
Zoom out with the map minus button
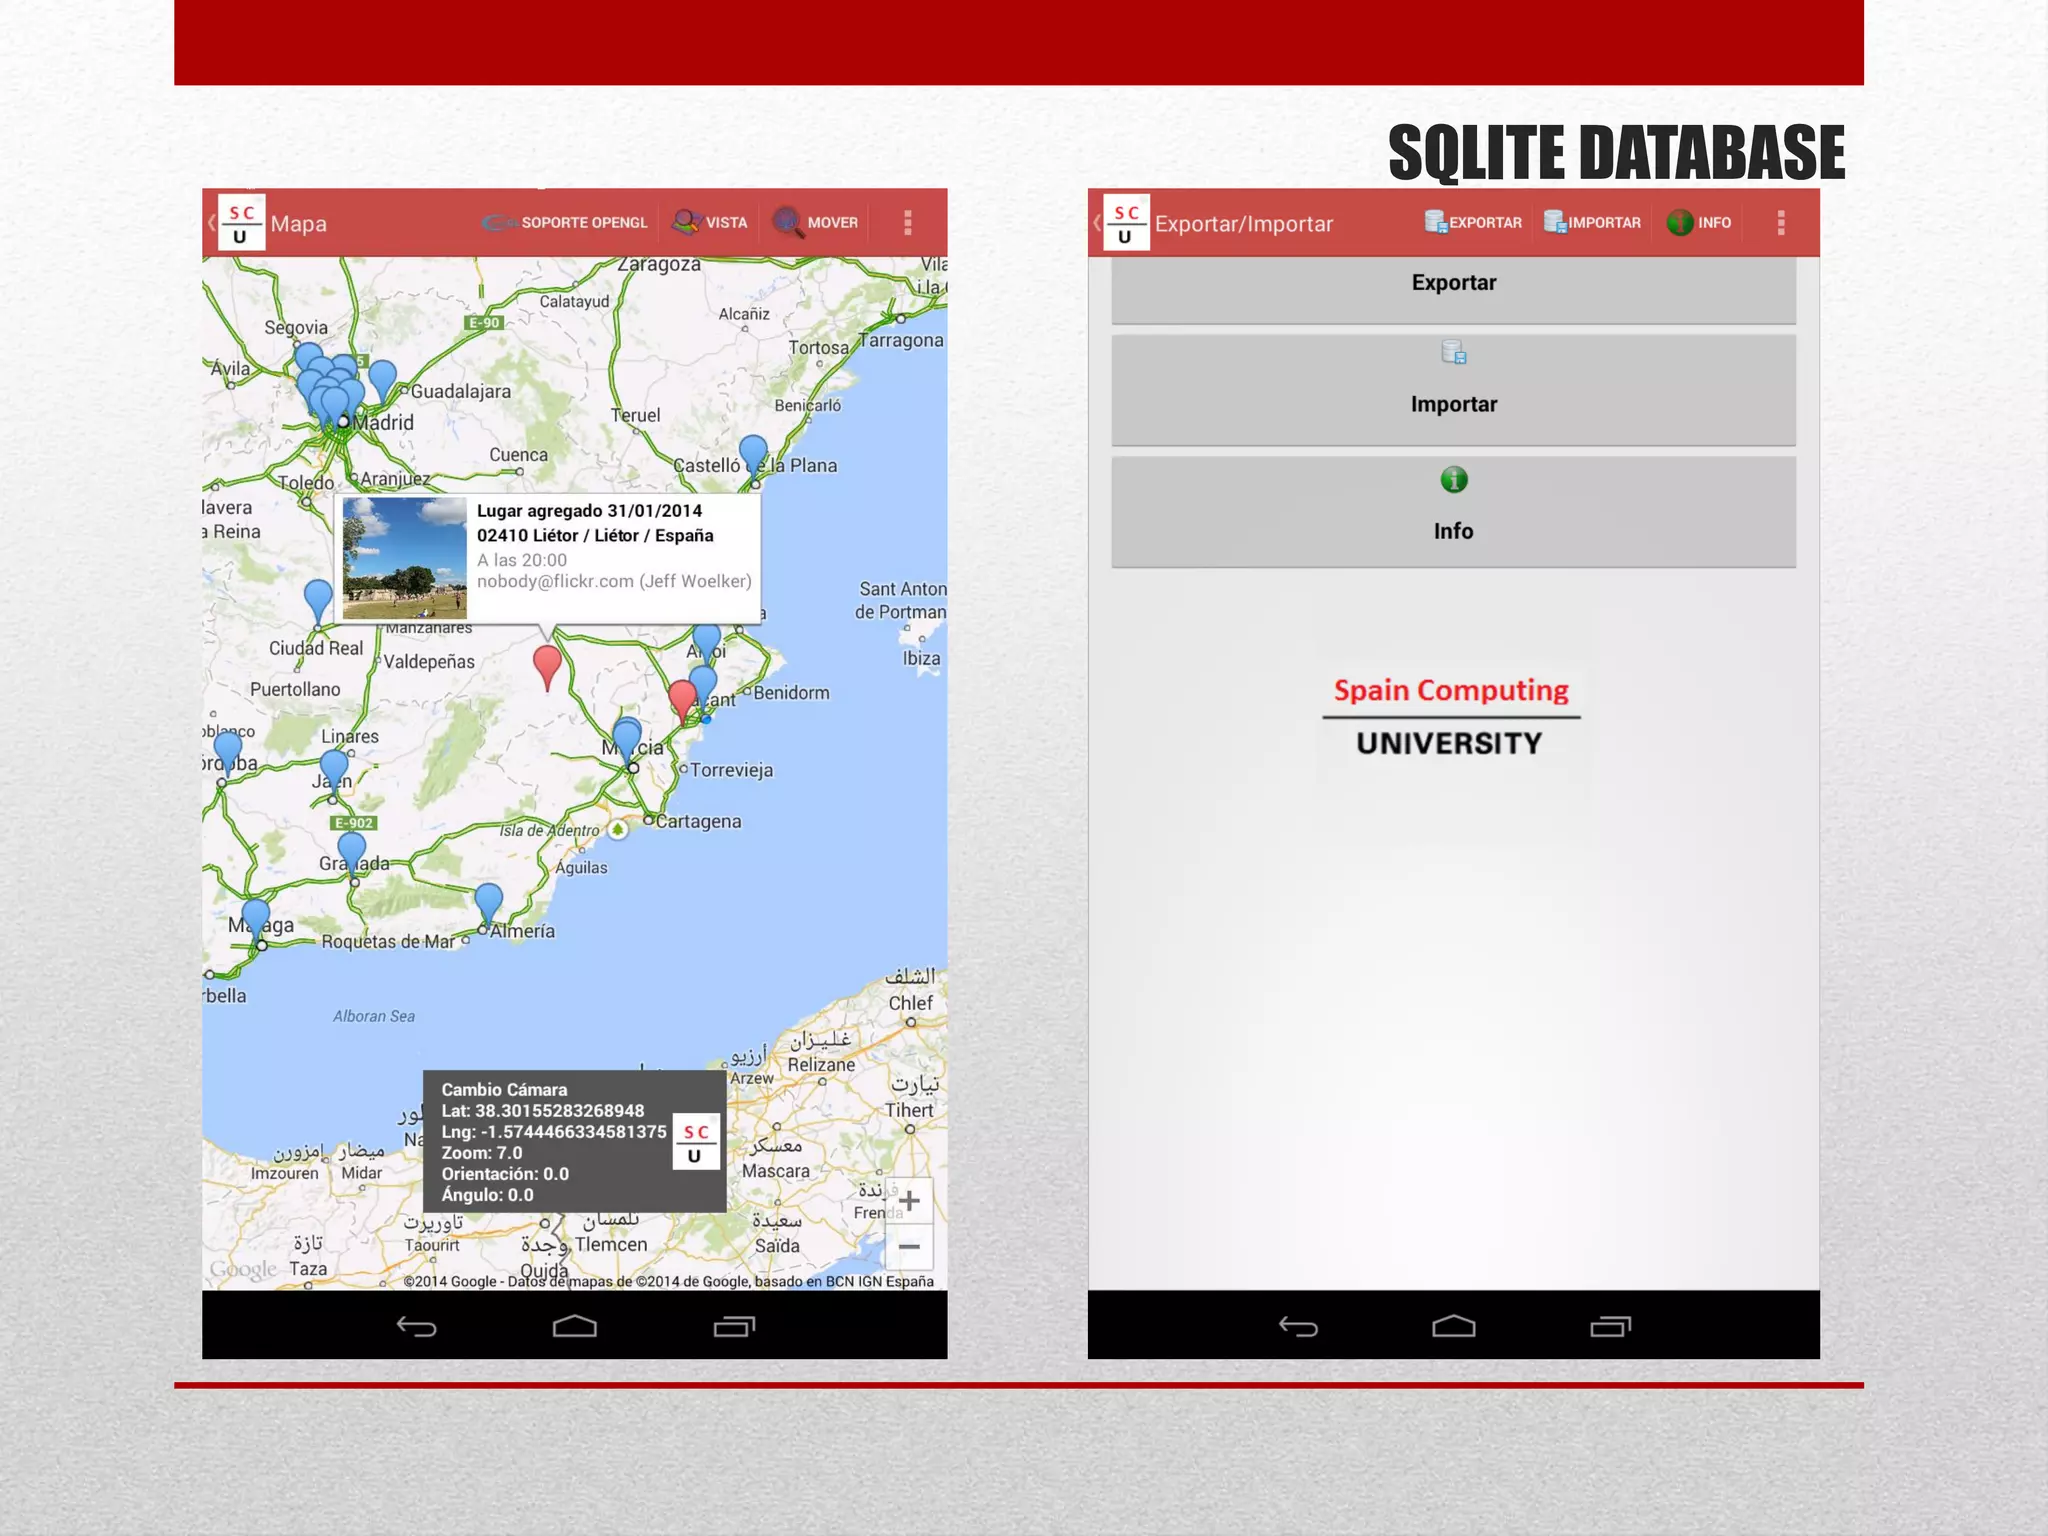pos(909,1246)
